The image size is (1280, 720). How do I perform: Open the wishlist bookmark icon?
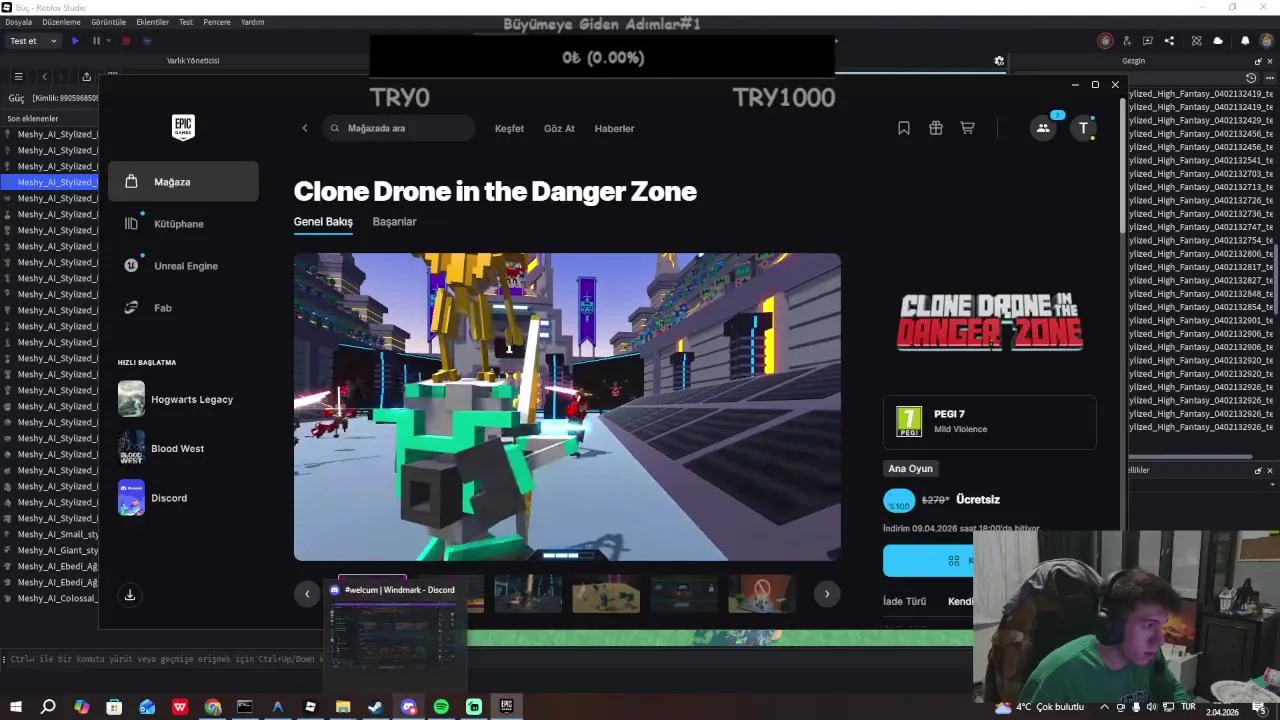[x=904, y=128]
